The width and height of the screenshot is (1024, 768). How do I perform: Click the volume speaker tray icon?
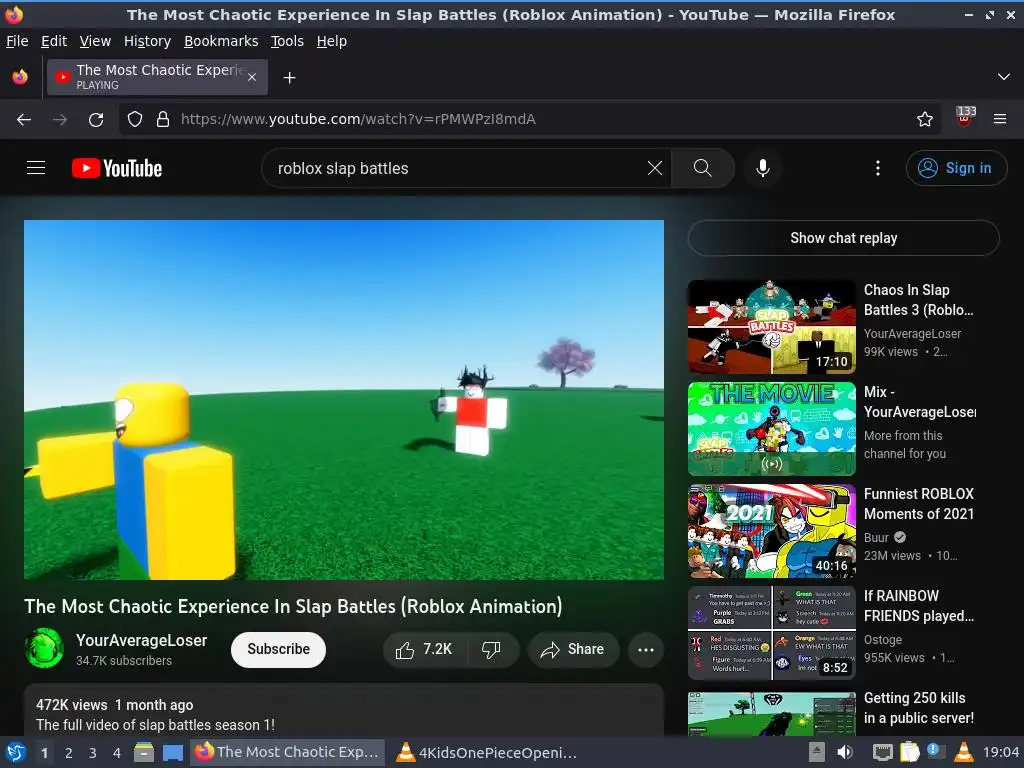[x=845, y=752]
